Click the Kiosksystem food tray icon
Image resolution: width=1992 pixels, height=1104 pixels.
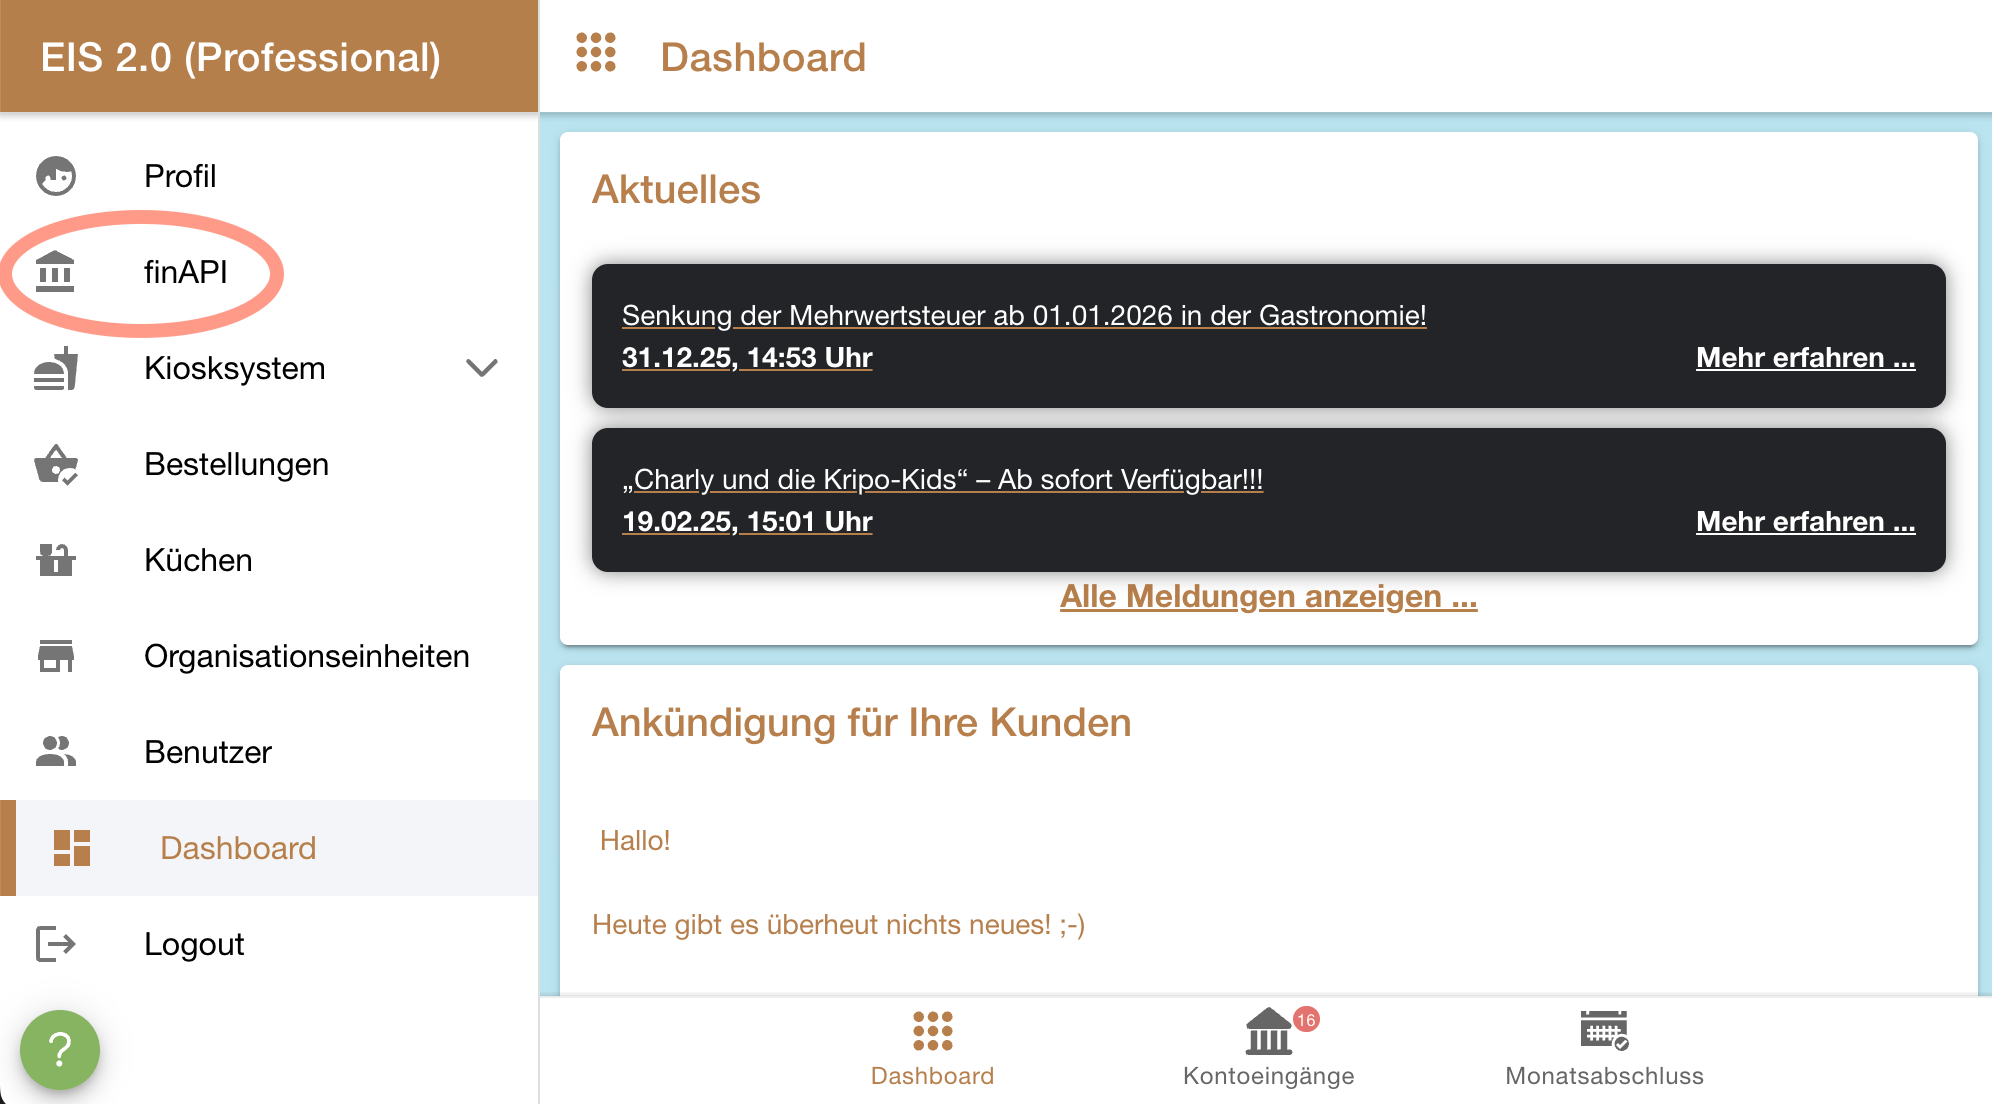56,368
